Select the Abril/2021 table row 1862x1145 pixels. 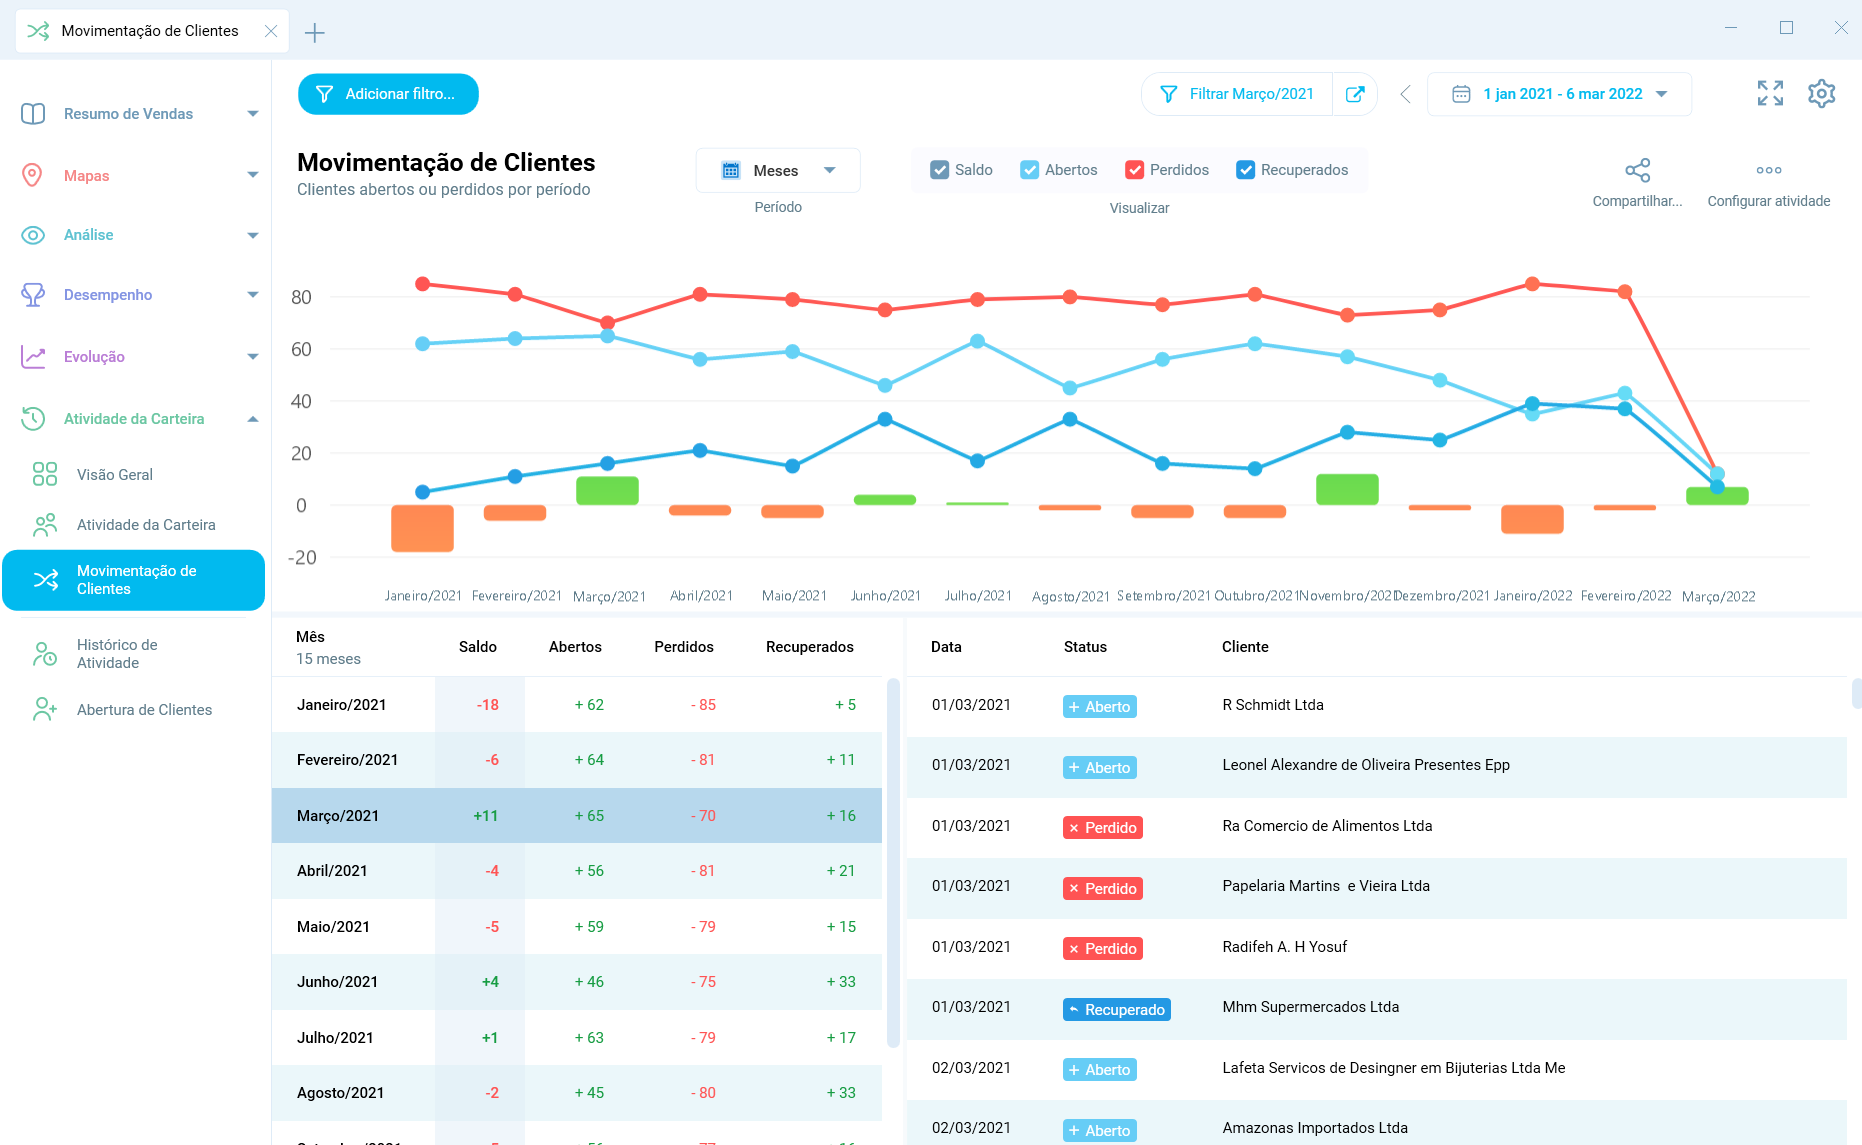pyautogui.click(x=577, y=871)
